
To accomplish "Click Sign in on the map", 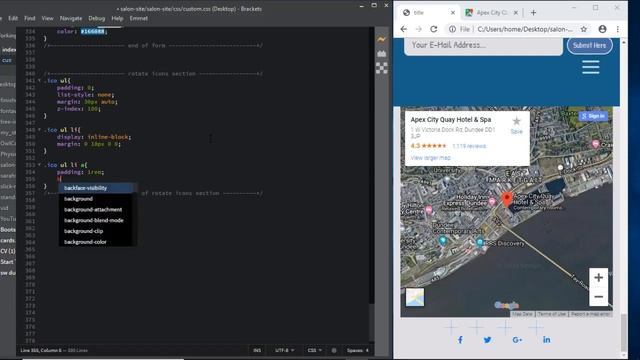I will tap(593, 116).
